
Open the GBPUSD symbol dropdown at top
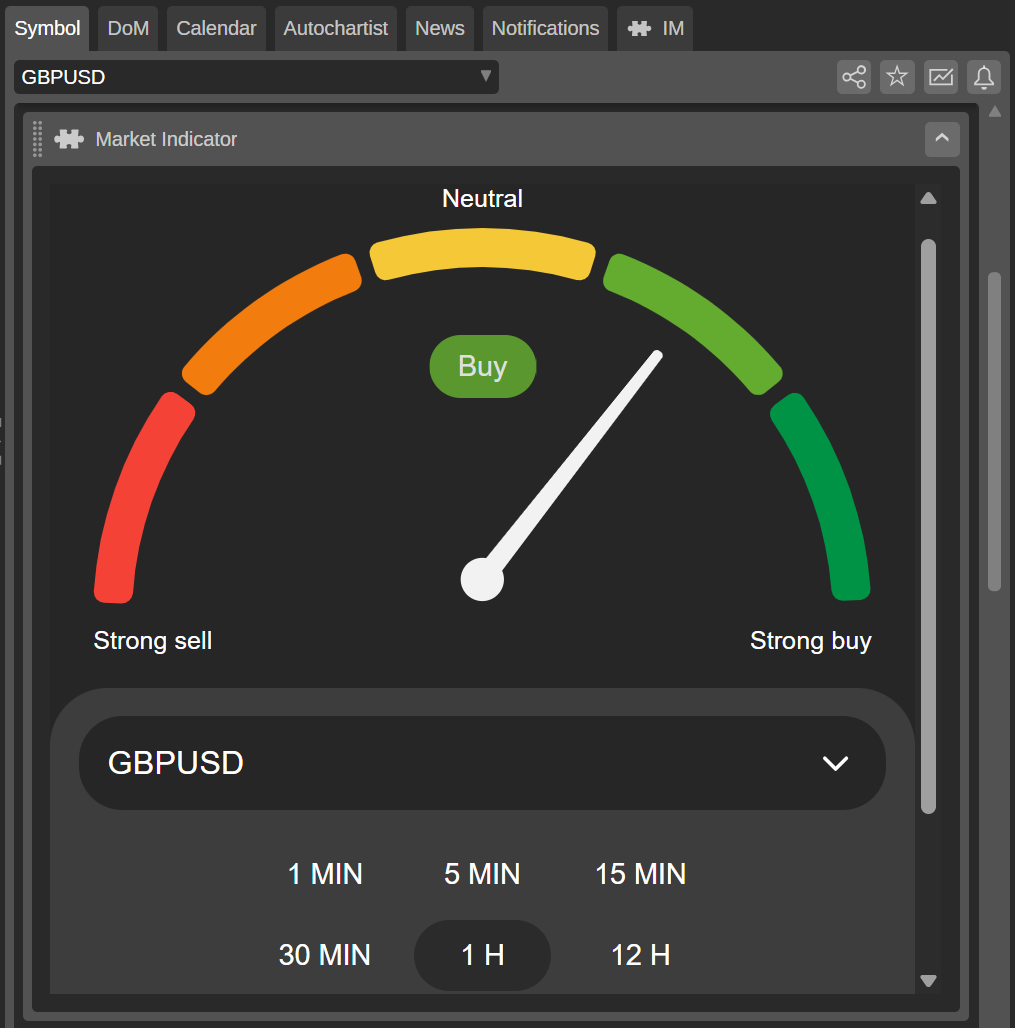(x=256, y=77)
